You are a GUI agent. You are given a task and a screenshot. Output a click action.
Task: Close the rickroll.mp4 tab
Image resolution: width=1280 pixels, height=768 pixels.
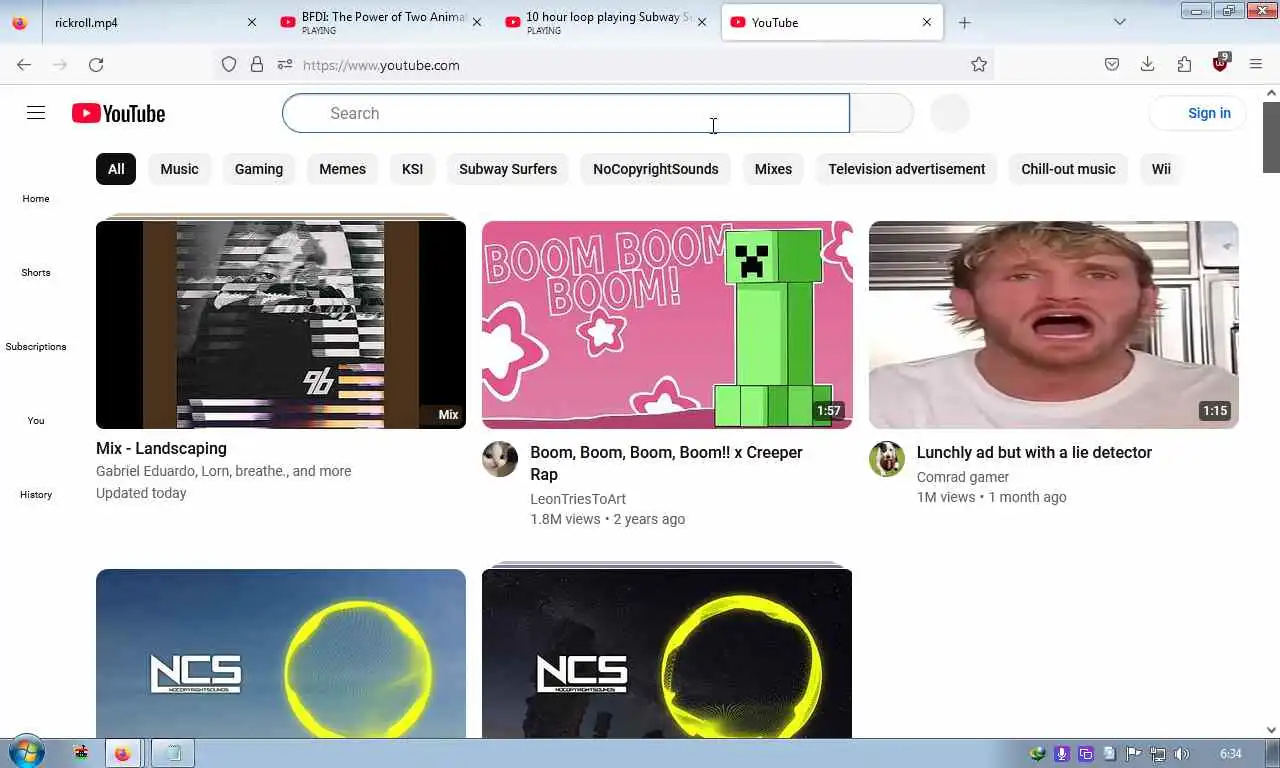252,22
